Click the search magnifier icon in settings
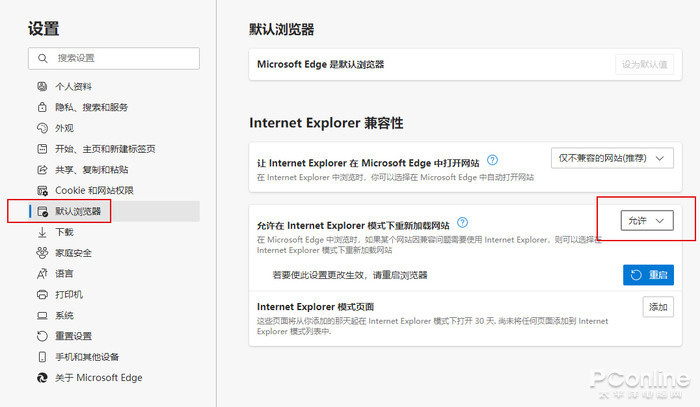This screenshot has height=407, width=700. tap(42, 58)
